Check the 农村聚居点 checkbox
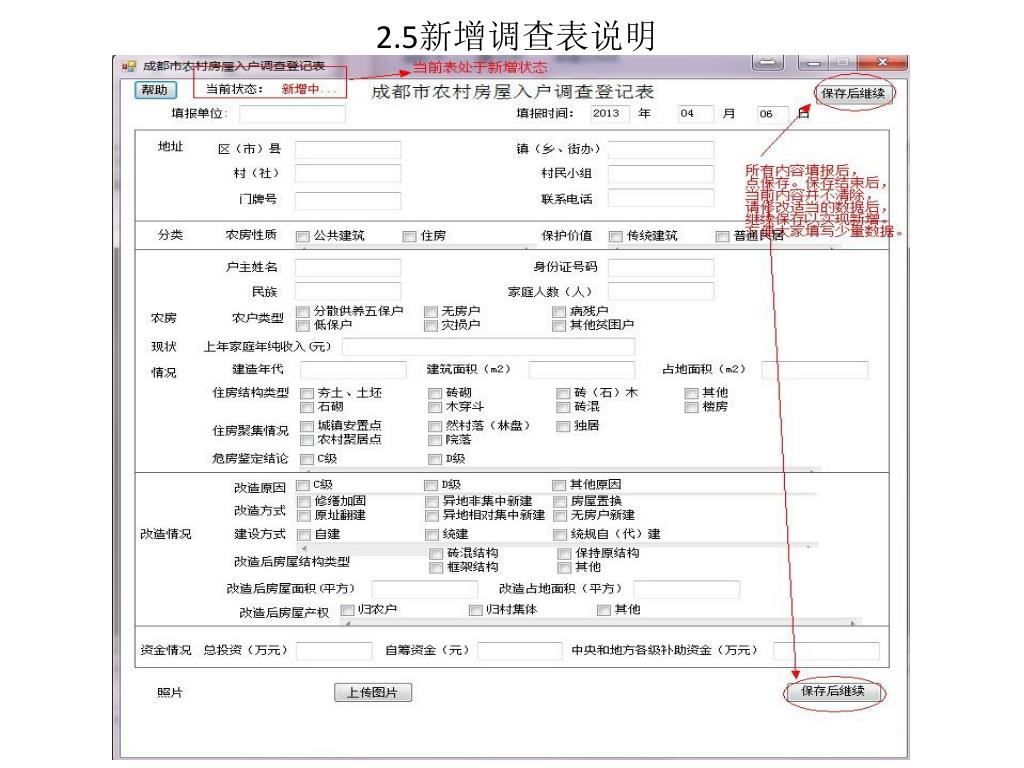This screenshot has width=1024, height=768. coord(306,440)
